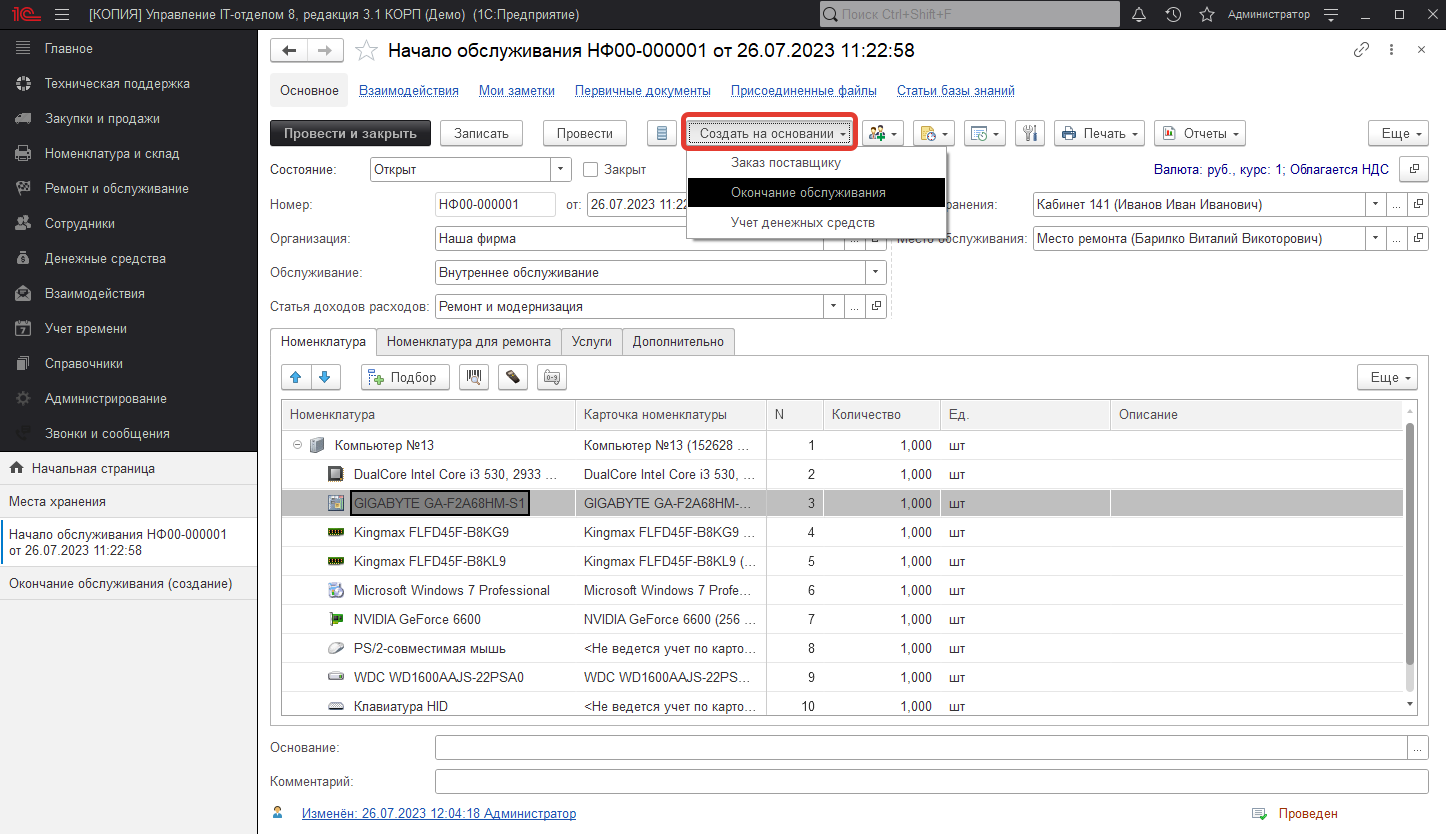
Task: Click the barcode search icon button
Action: tap(475, 377)
